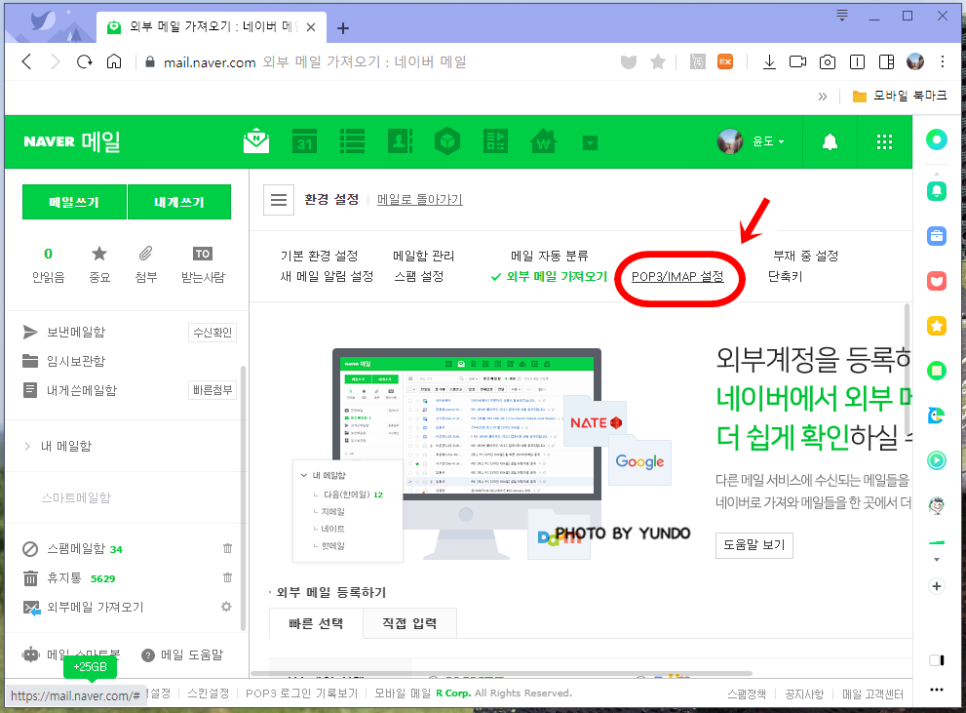966x713 pixels.
Task: Empty trash icon beside 휴지통
Action: [x=227, y=577]
